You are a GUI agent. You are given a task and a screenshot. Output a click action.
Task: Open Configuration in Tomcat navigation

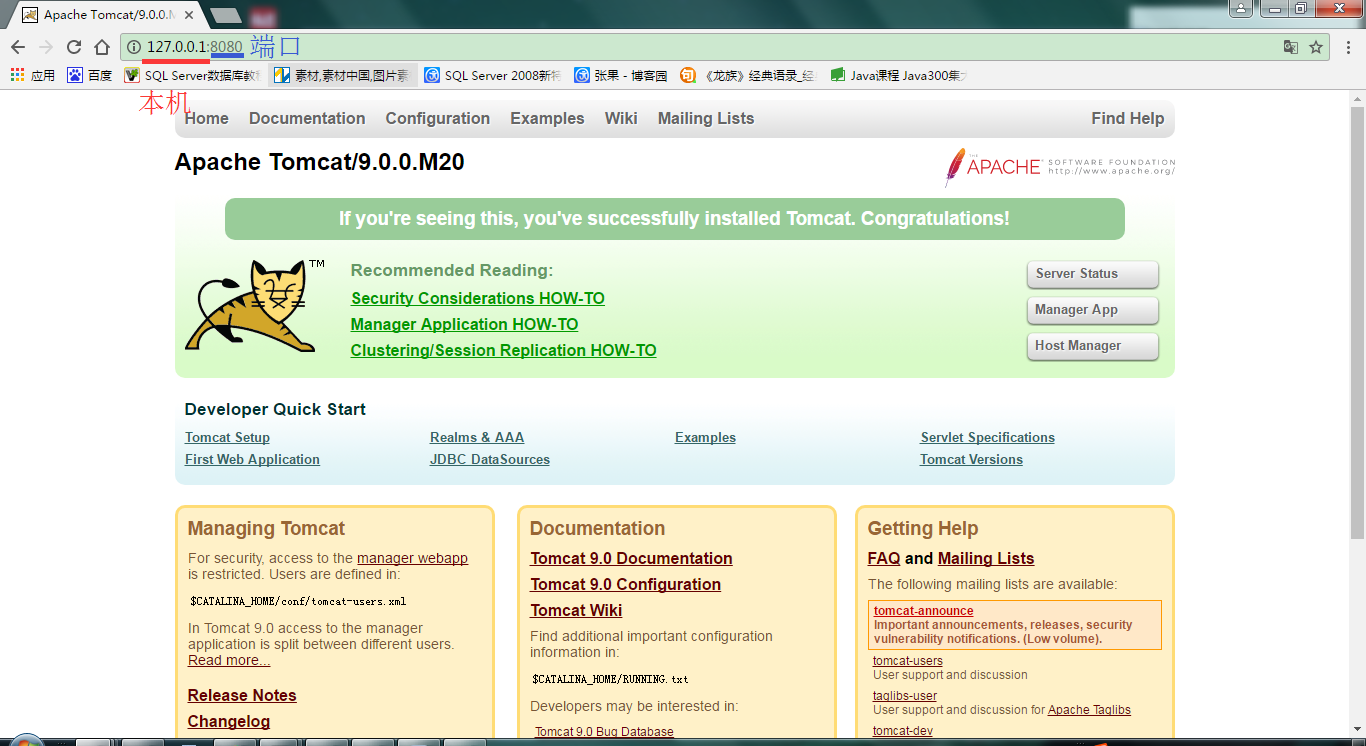(438, 118)
